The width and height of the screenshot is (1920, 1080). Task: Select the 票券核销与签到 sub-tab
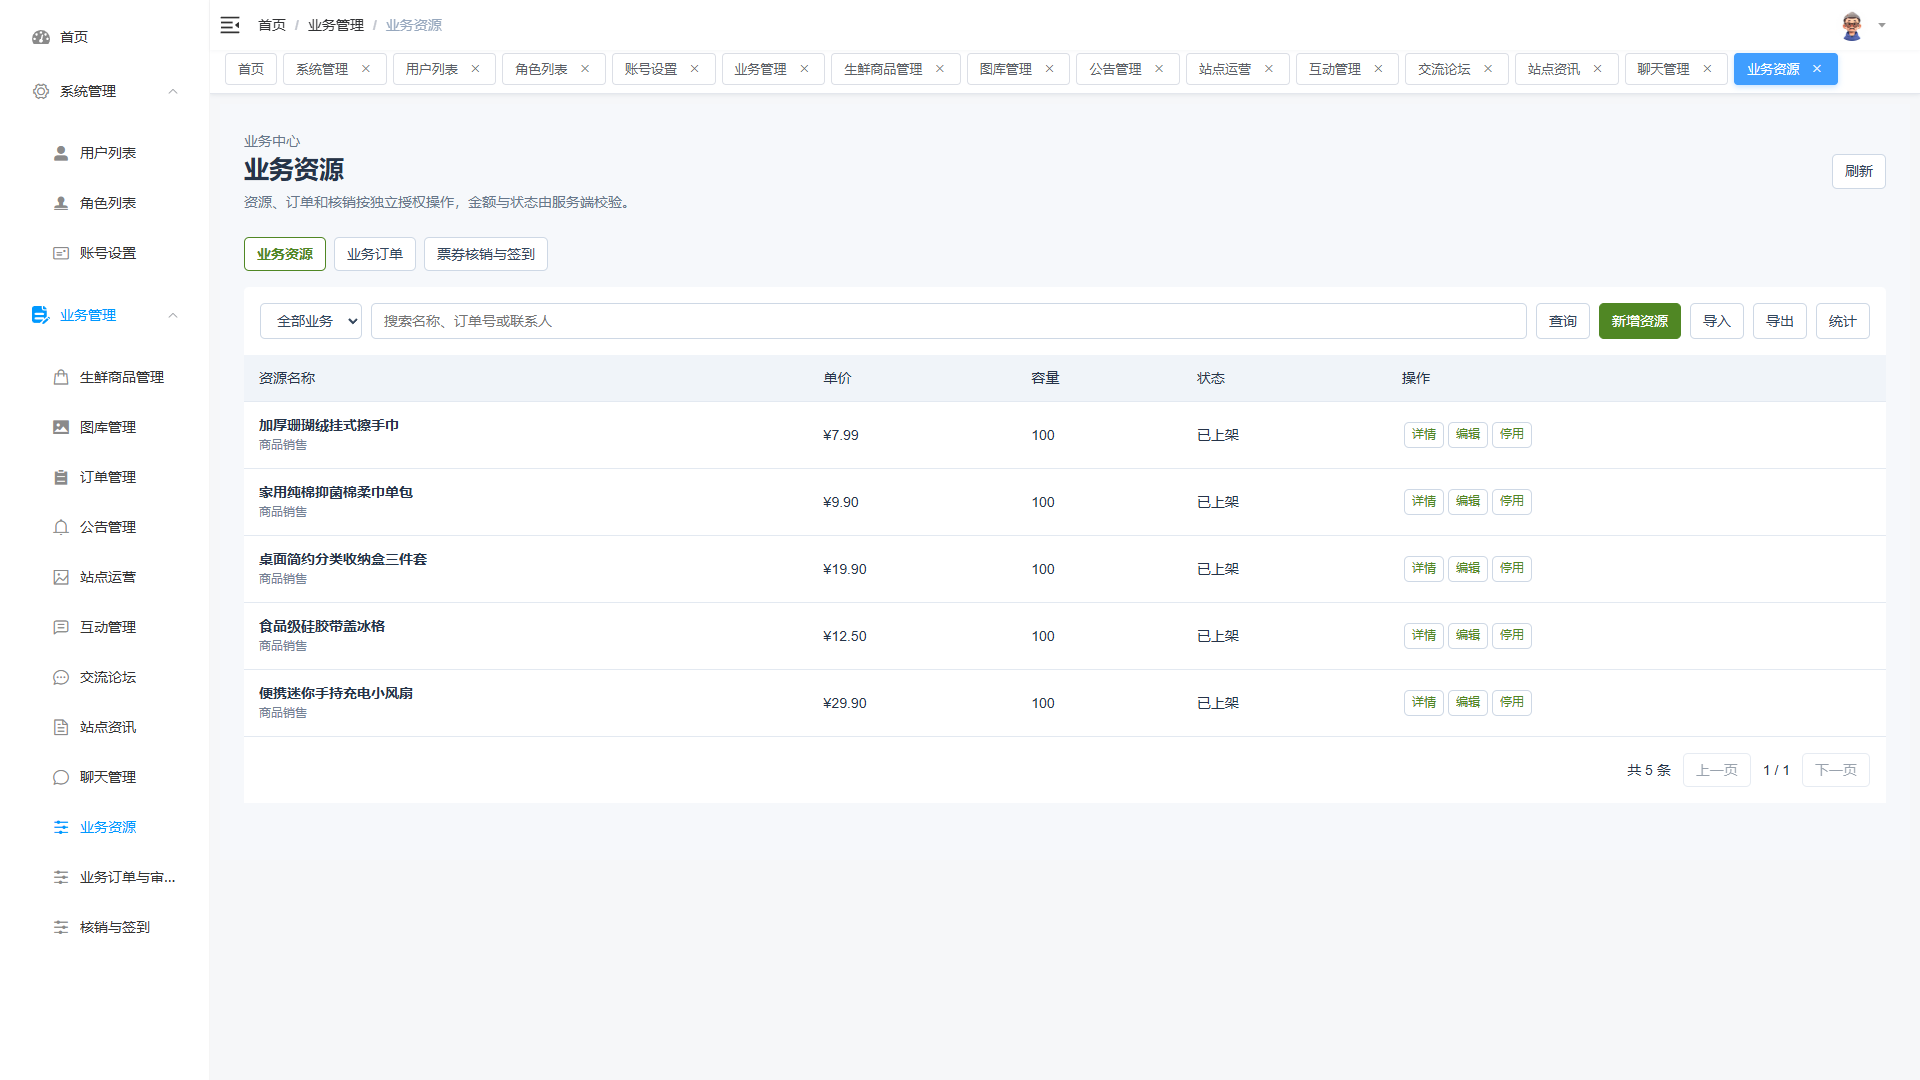(x=486, y=254)
